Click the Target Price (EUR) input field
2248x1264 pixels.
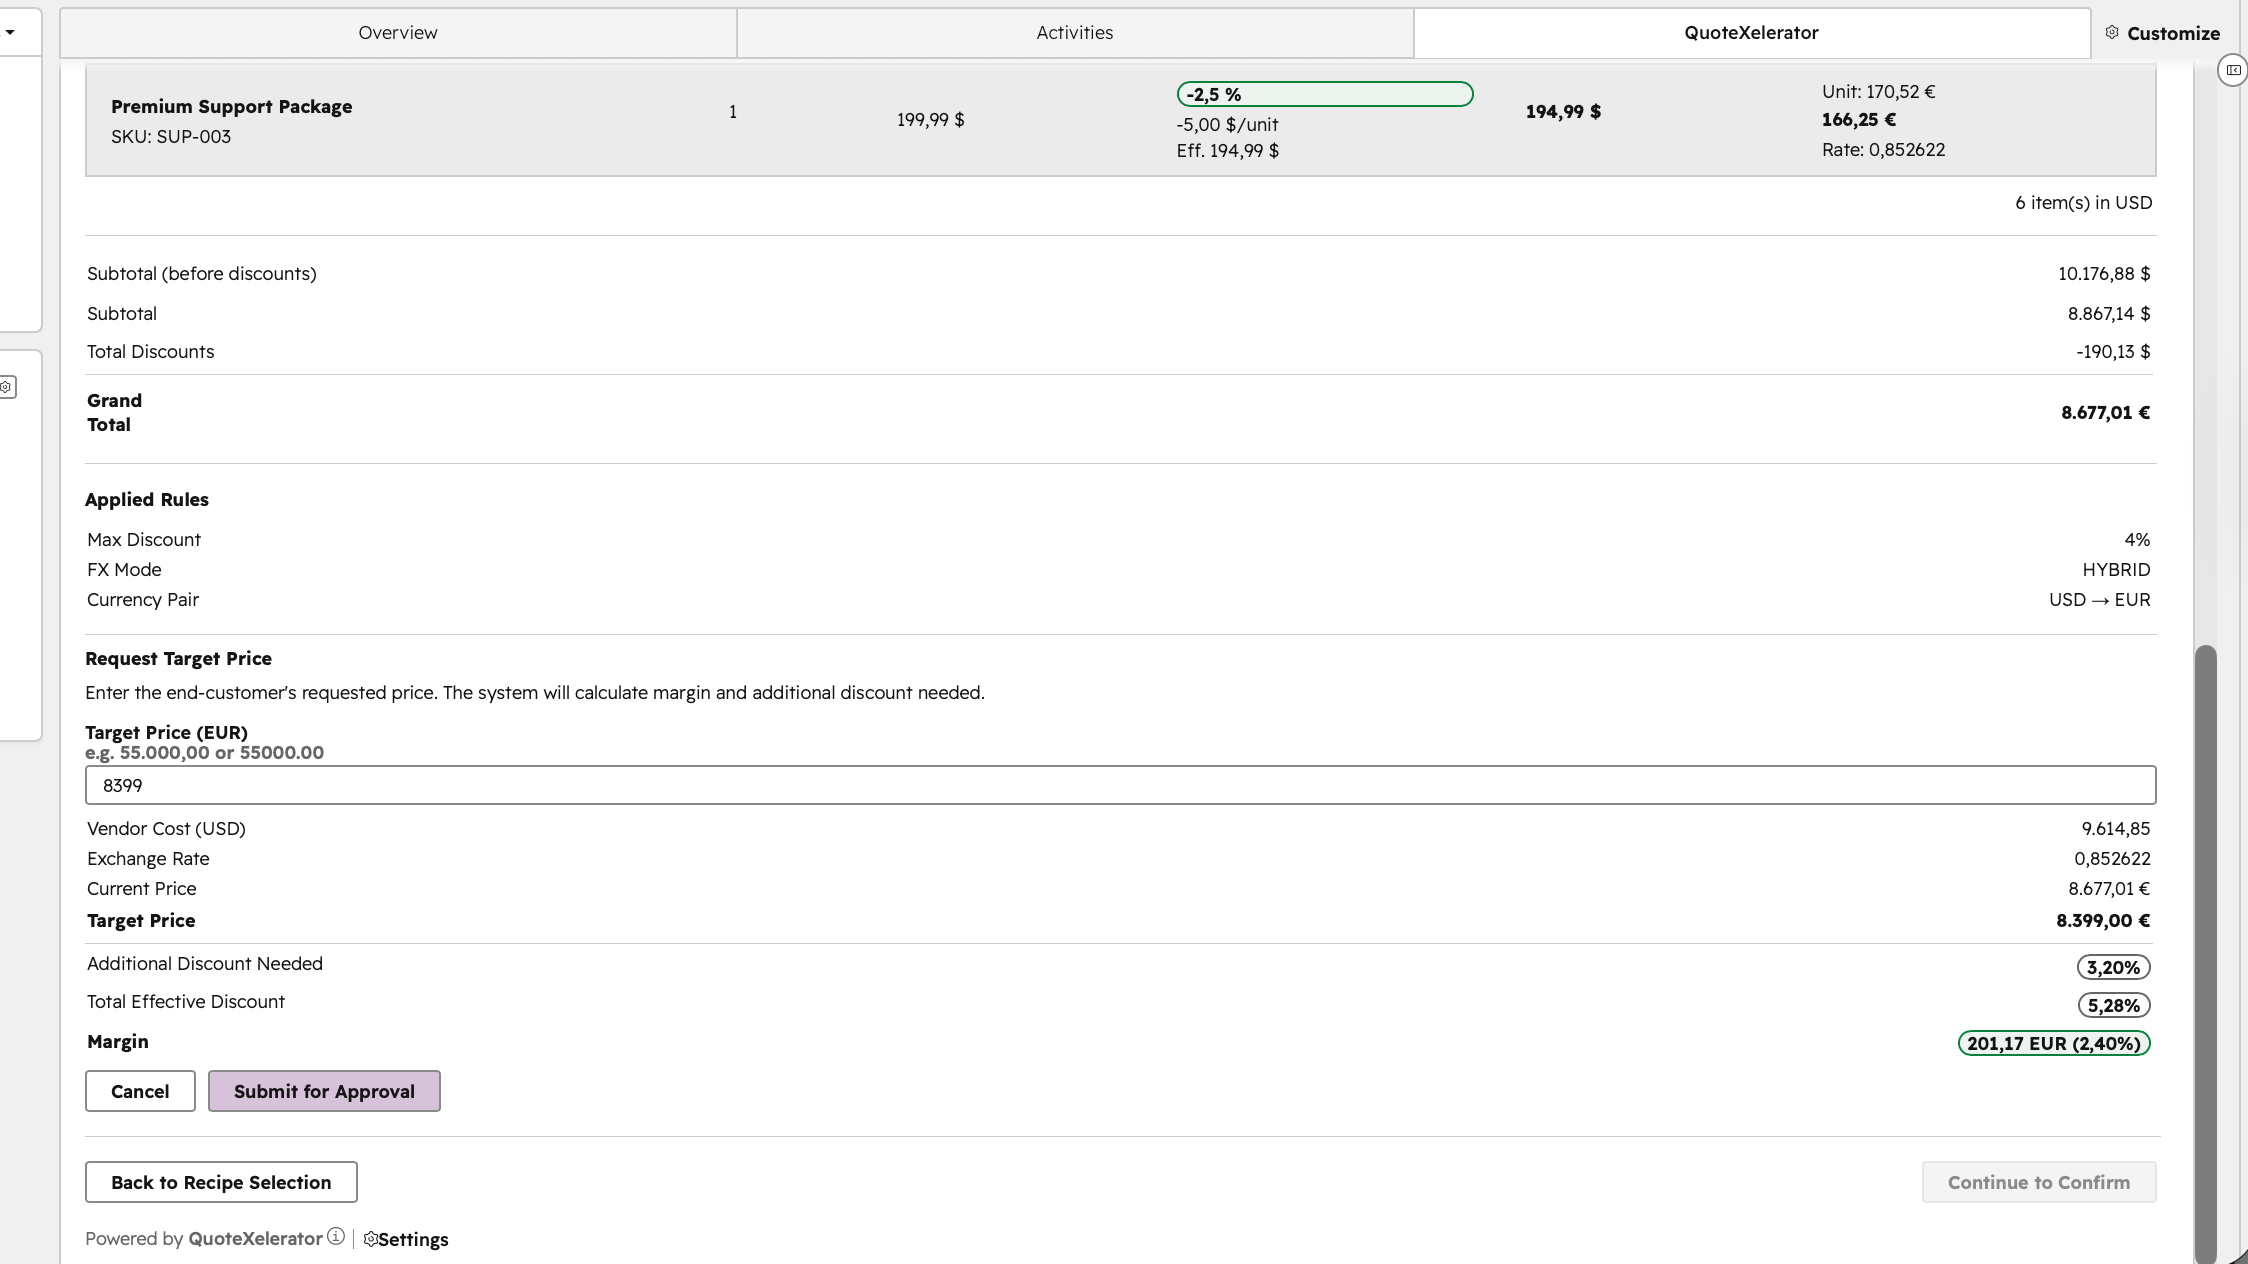1120,785
